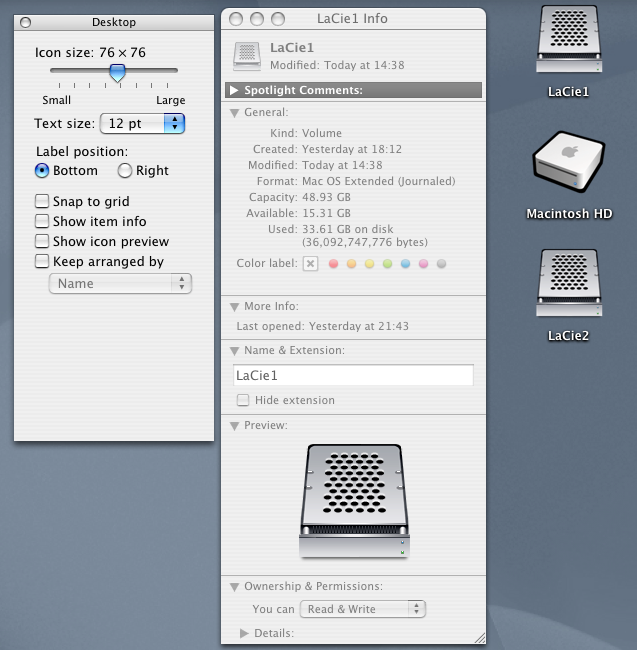Click resize grip of Info window
The width and height of the screenshot is (637, 650).
(479, 638)
